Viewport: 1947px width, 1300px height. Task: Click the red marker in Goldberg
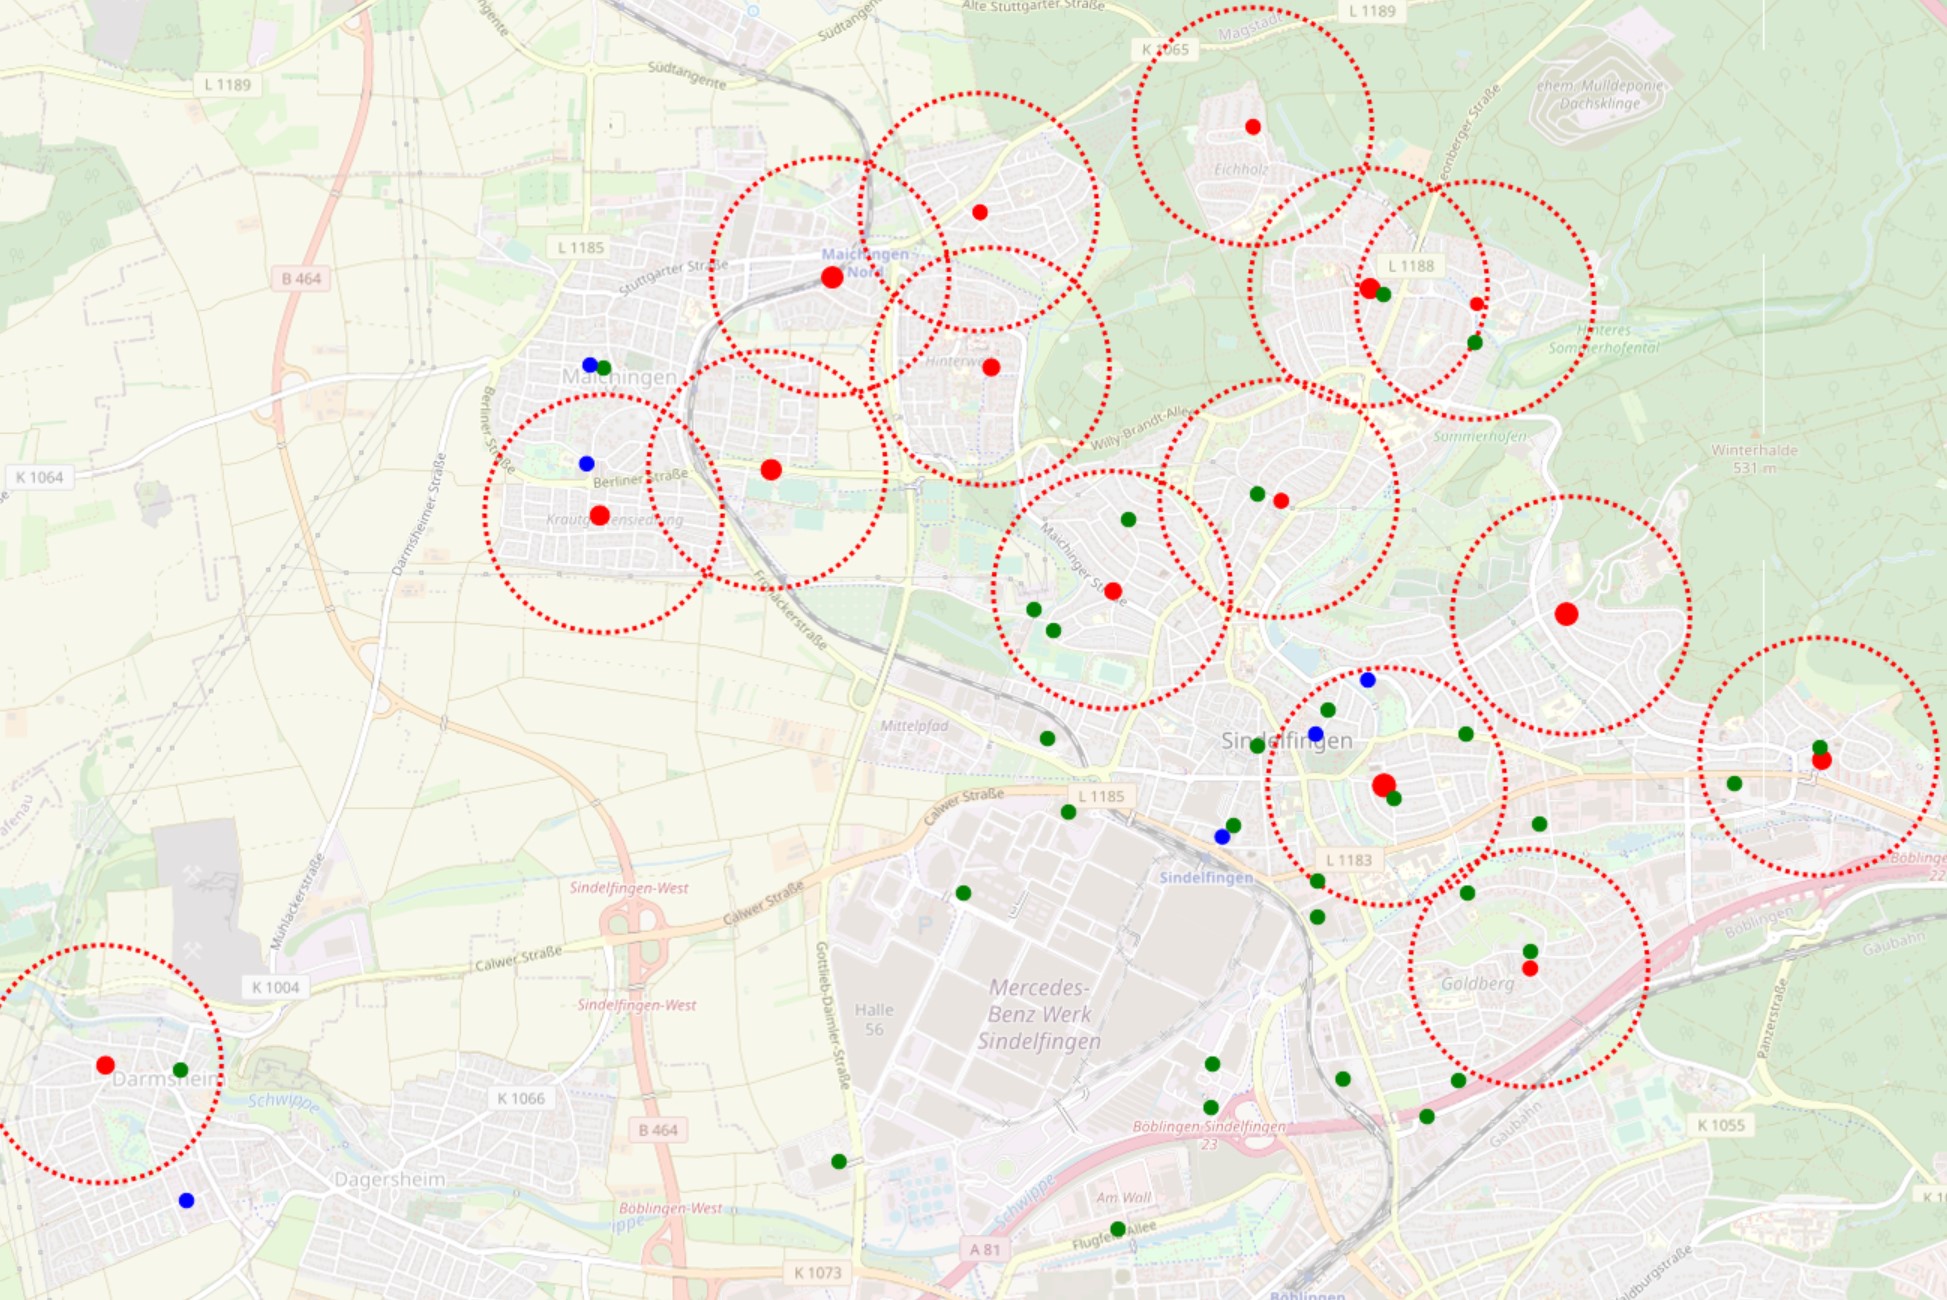coord(1529,969)
